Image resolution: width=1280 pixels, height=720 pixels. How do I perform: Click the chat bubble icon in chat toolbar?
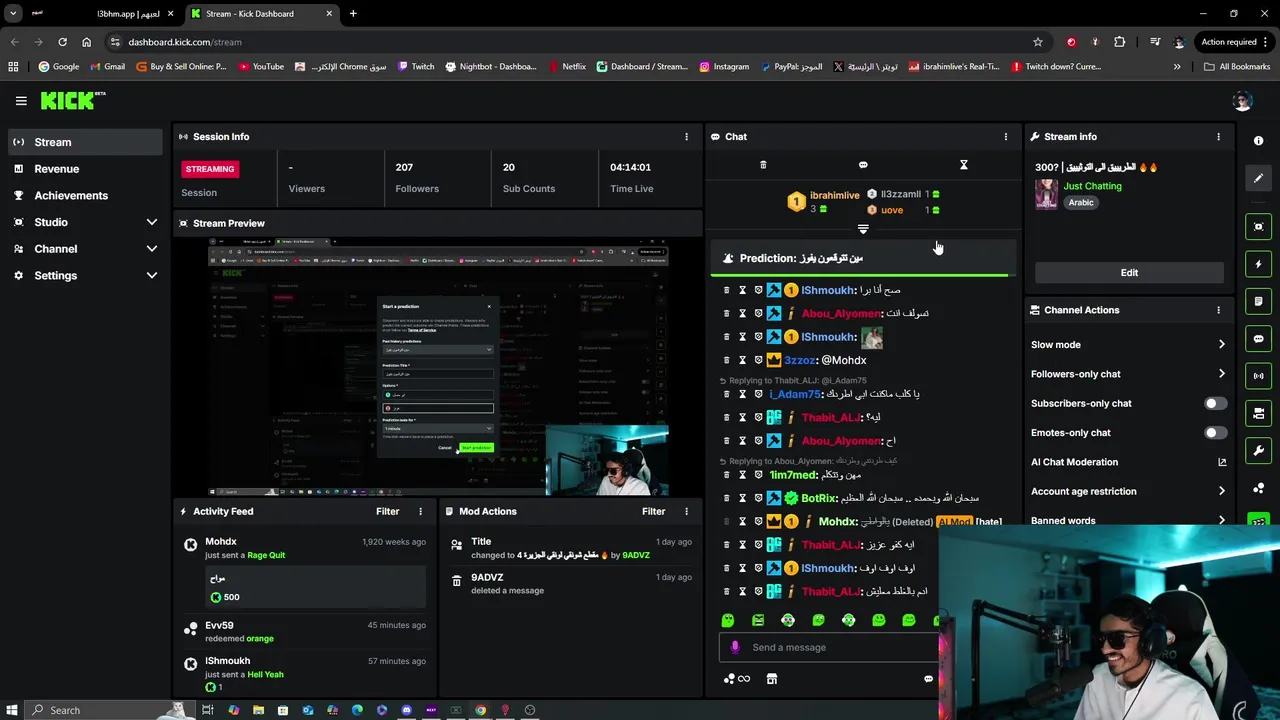[x=863, y=165]
